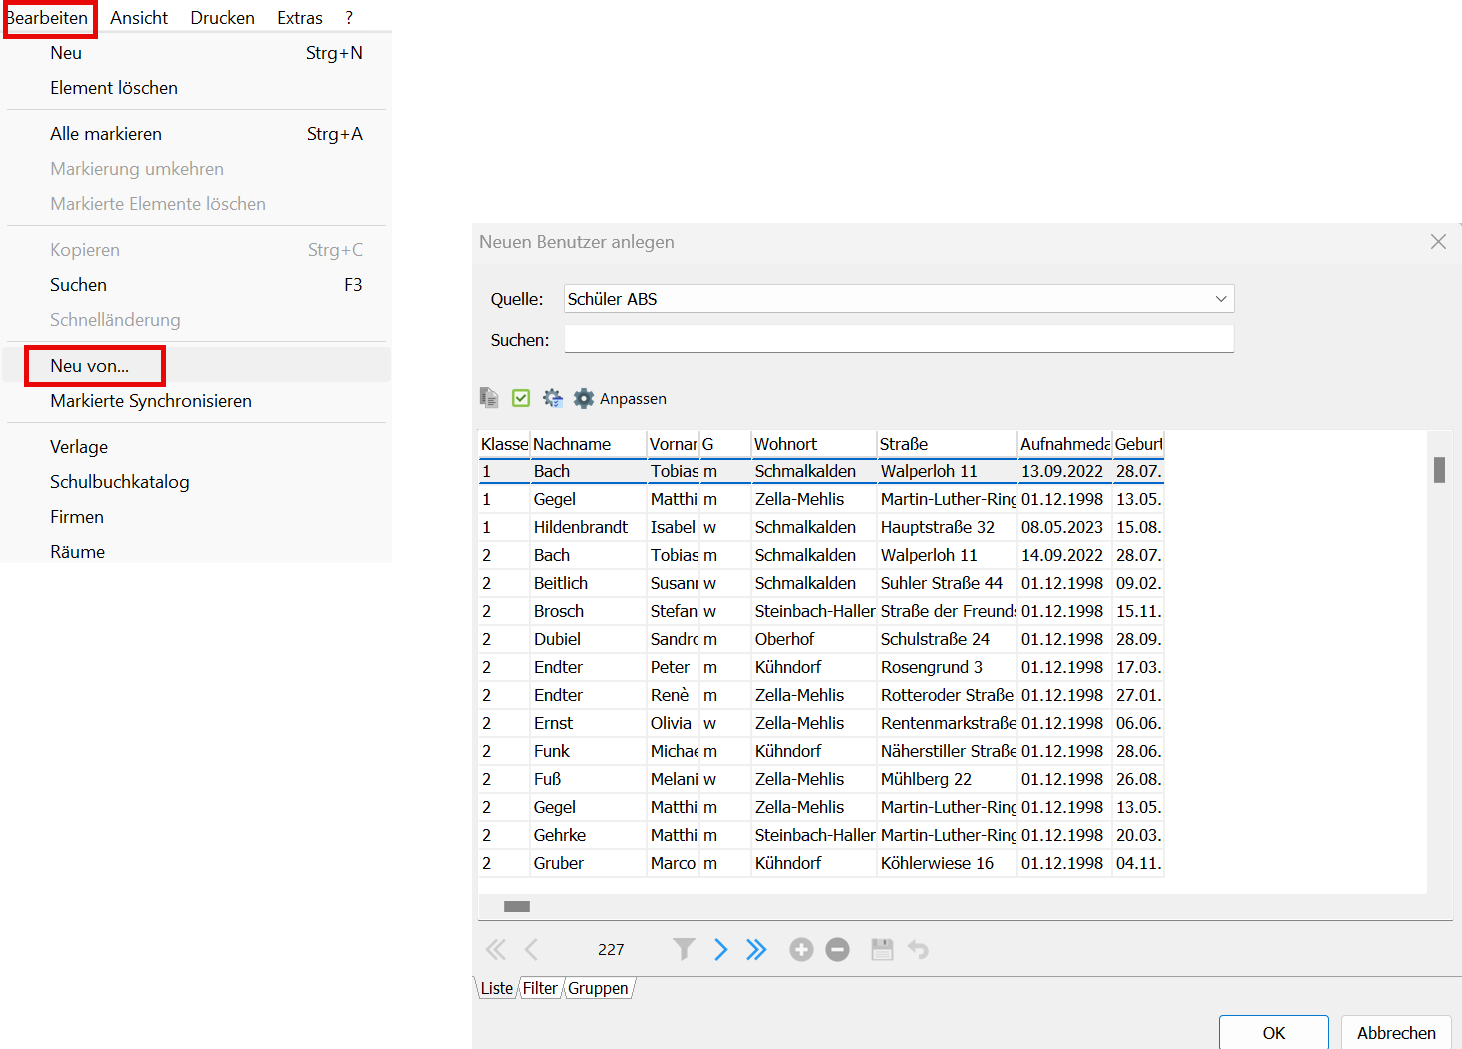Select the Dubiel row

tap(821, 639)
